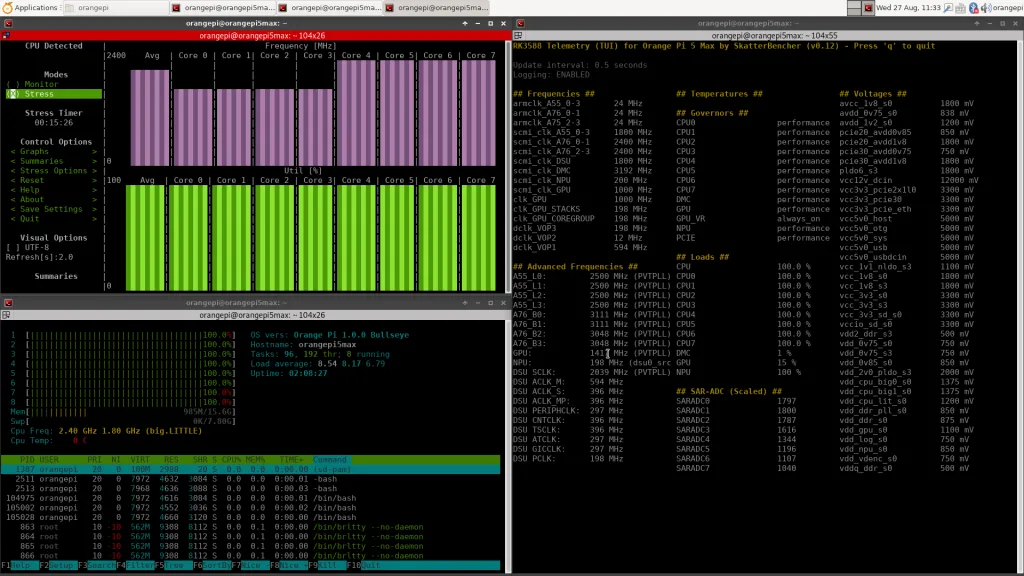1024x576 pixels.
Task: Expand the Summaries control option
Action: click(40, 161)
